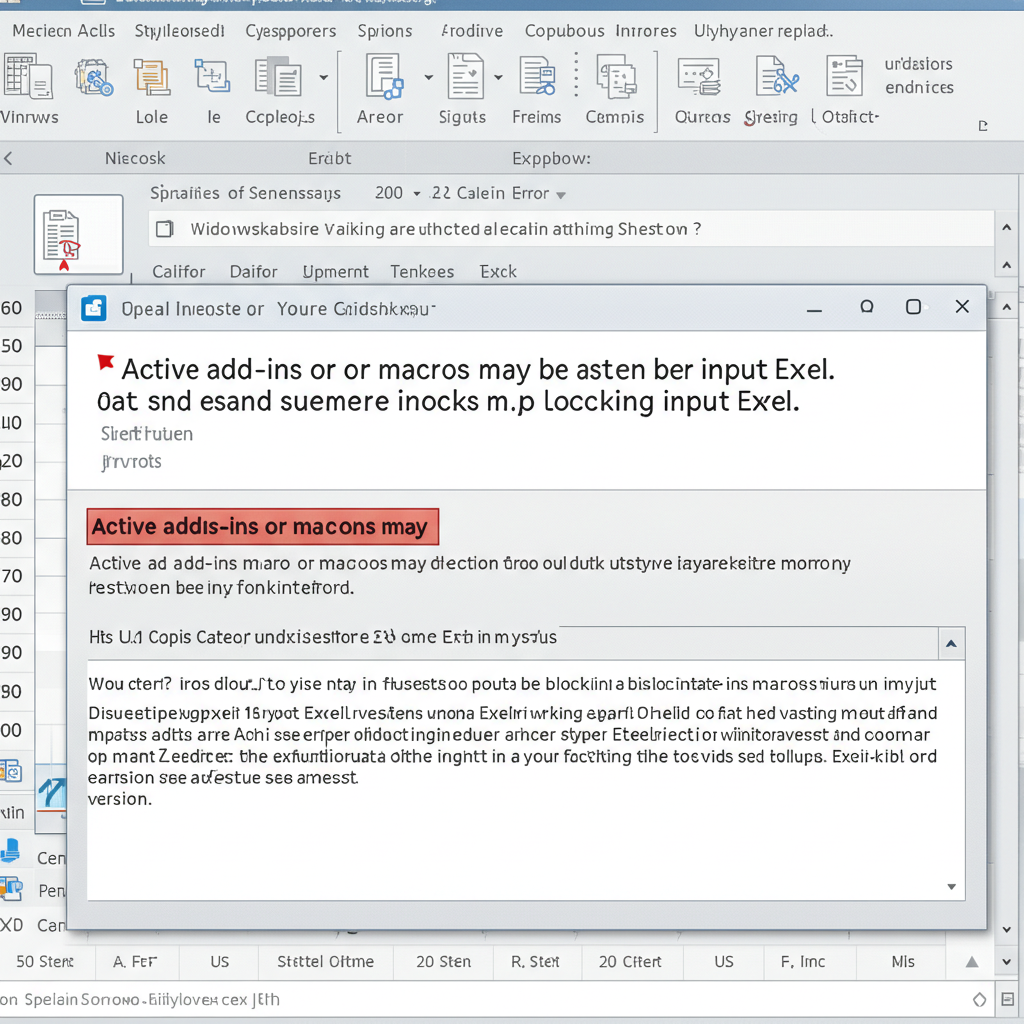Select the Califor tab
The width and height of the screenshot is (1024, 1024).
click(x=178, y=272)
